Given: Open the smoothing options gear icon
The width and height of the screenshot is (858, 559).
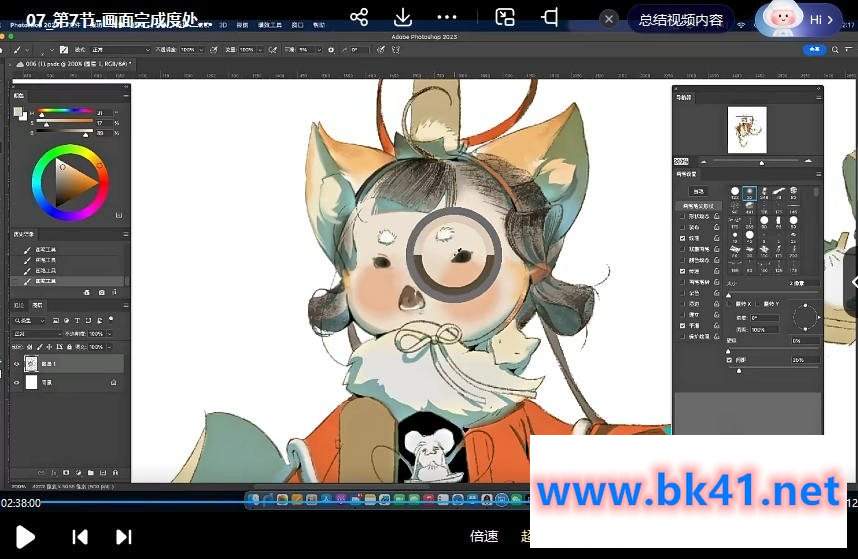Looking at the screenshot, I should click(331, 50).
